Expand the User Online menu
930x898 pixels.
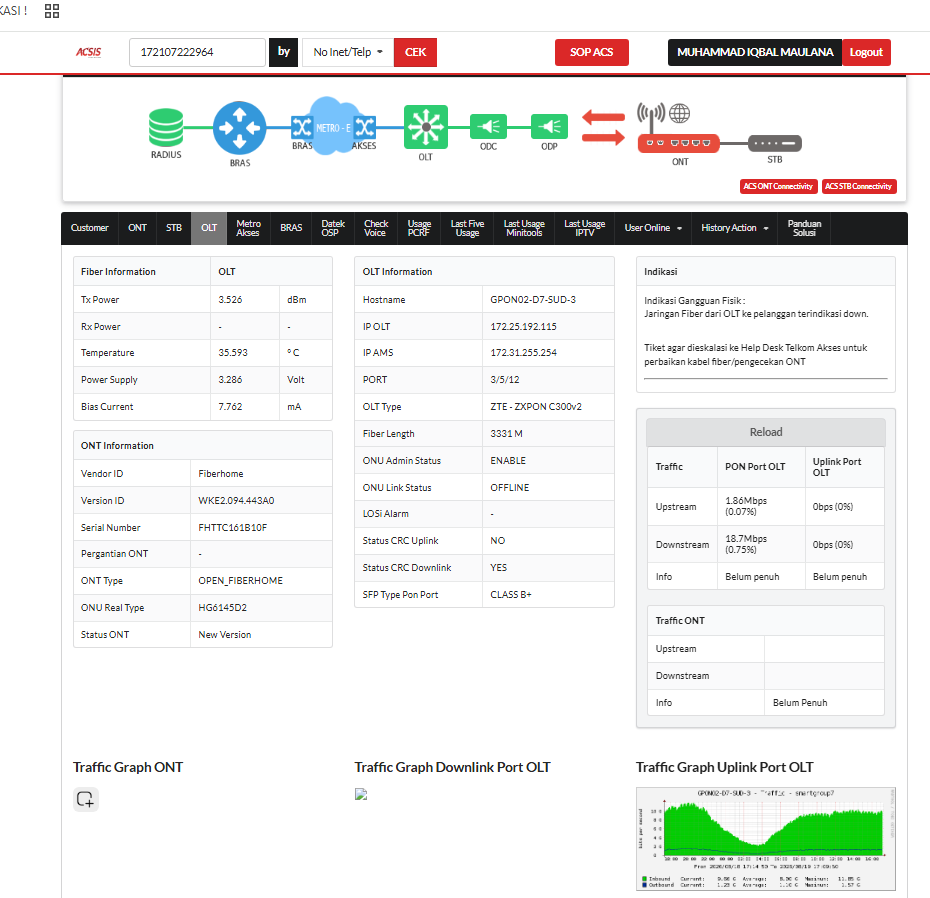click(x=653, y=228)
